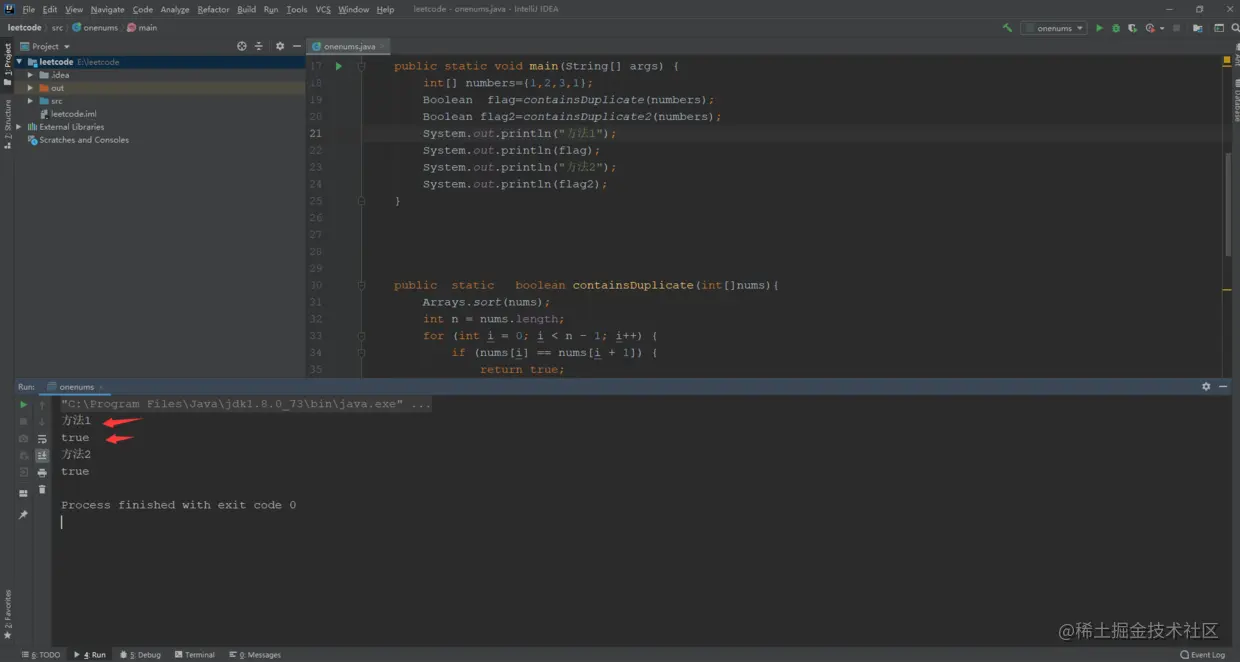The width and height of the screenshot is (1240, 662).
Task: Open the Project view type dropdown
Action: pos(45,46)
